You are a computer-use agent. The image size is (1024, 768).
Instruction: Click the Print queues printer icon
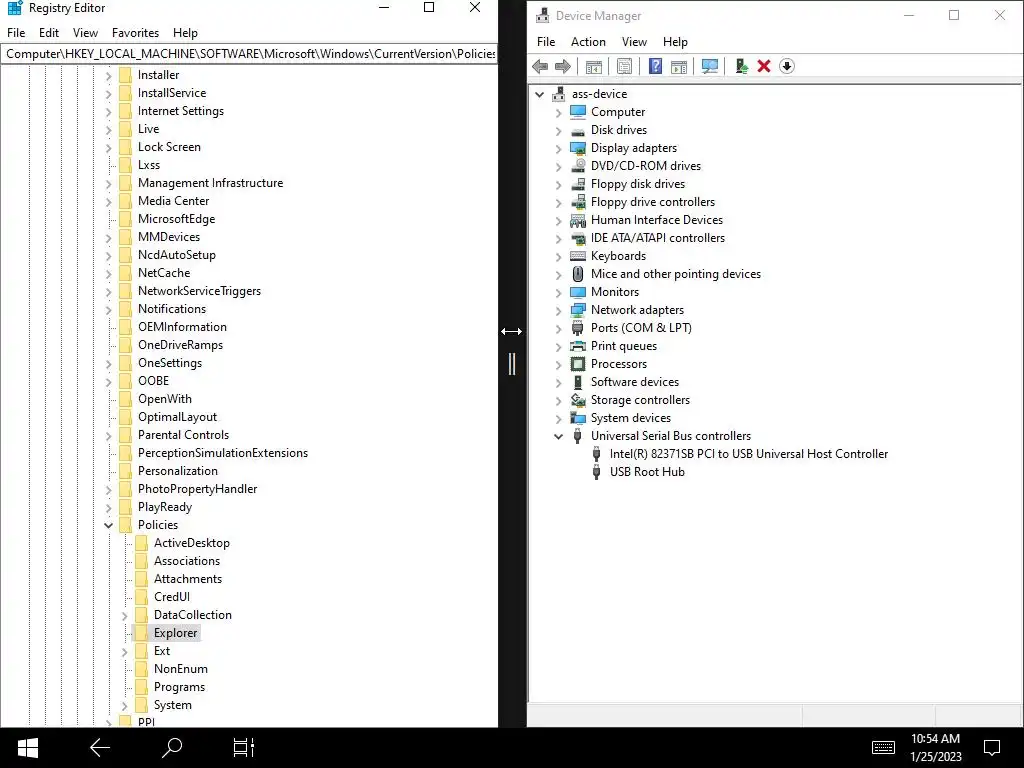click(x=578, y=346)
